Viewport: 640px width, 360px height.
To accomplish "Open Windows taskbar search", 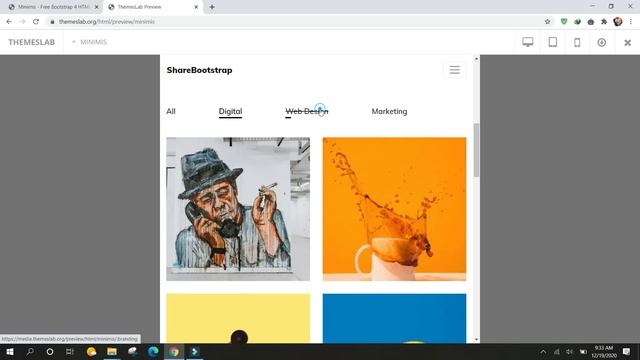I will (x=30, y=351).
